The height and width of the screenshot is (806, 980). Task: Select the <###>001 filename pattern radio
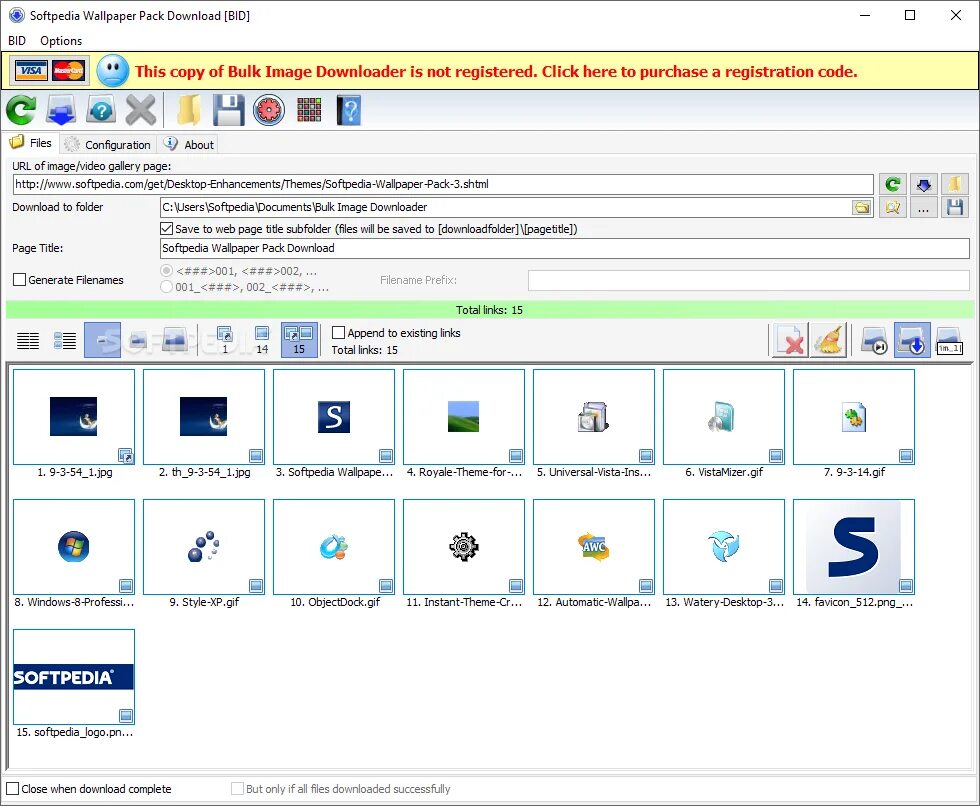(166, 271)
